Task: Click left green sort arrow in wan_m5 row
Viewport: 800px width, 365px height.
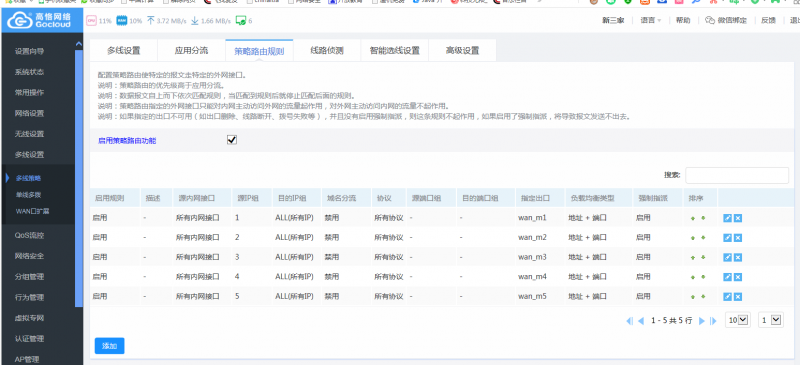Action: tap(693, 297)
